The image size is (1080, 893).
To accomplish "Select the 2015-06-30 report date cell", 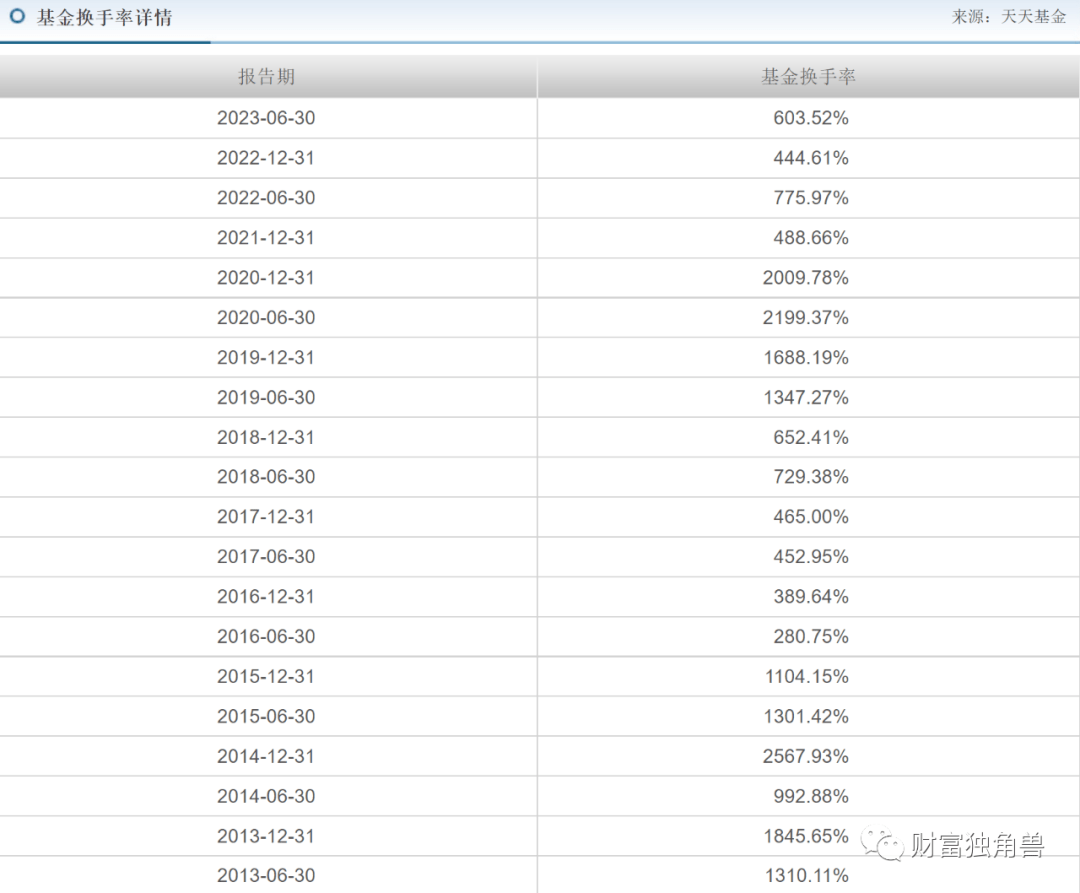I will (x=266, y=717).
